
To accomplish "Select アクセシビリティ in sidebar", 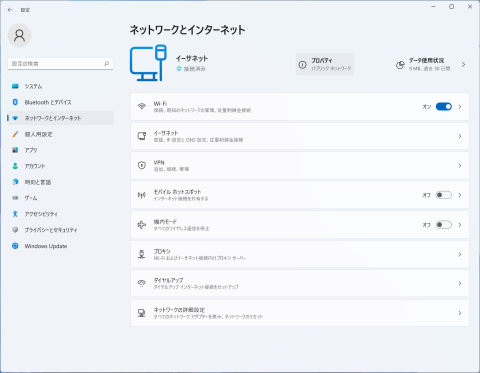I will tap(60, 214).
